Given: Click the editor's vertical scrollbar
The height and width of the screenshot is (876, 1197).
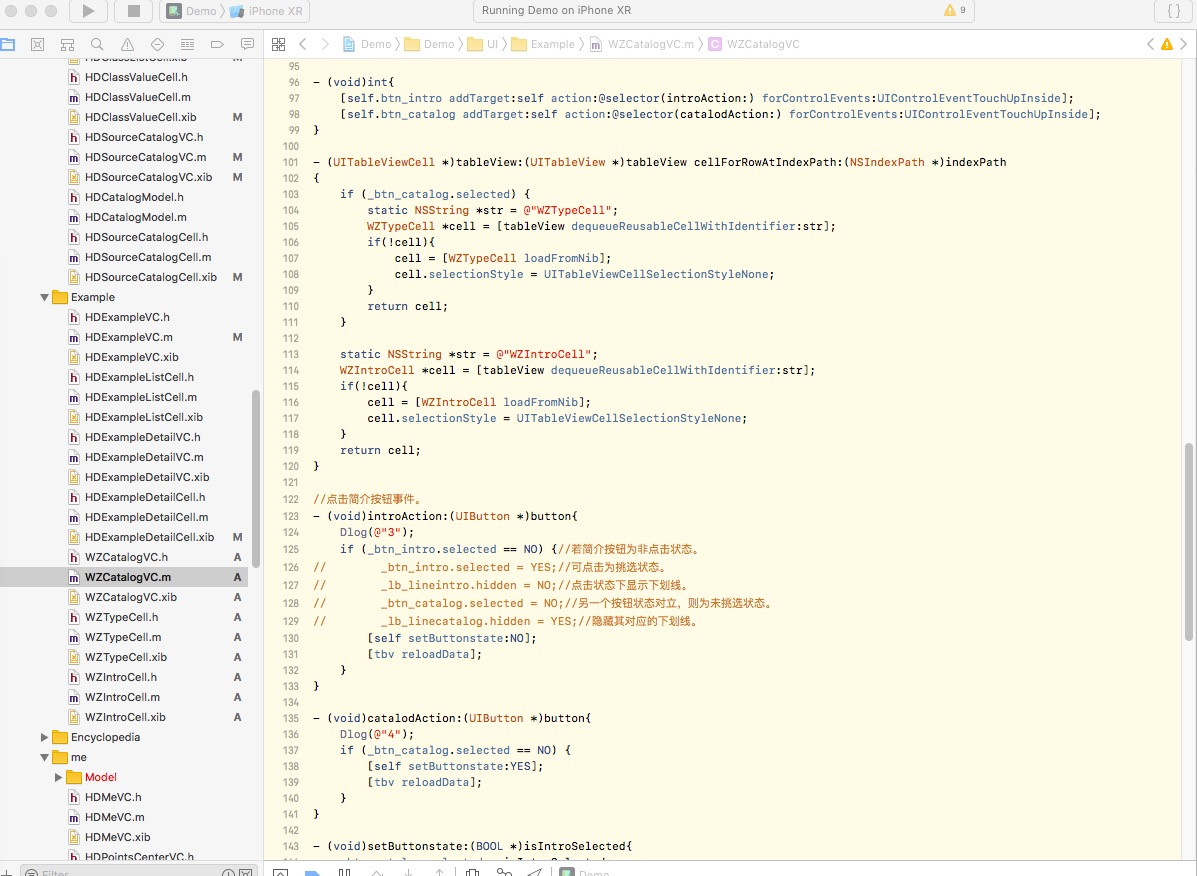Looking at the screenshot, I should point(1189,540).
